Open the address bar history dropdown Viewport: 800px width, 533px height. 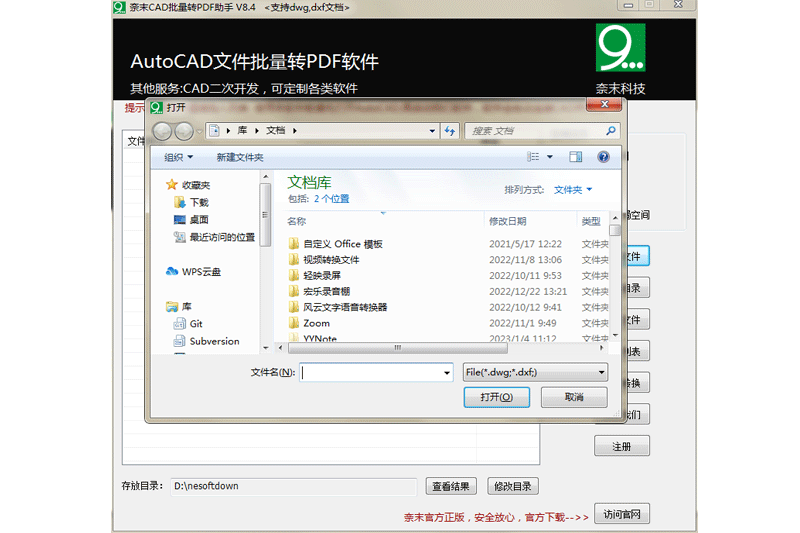pyautogui.click(x=432, y=131)
